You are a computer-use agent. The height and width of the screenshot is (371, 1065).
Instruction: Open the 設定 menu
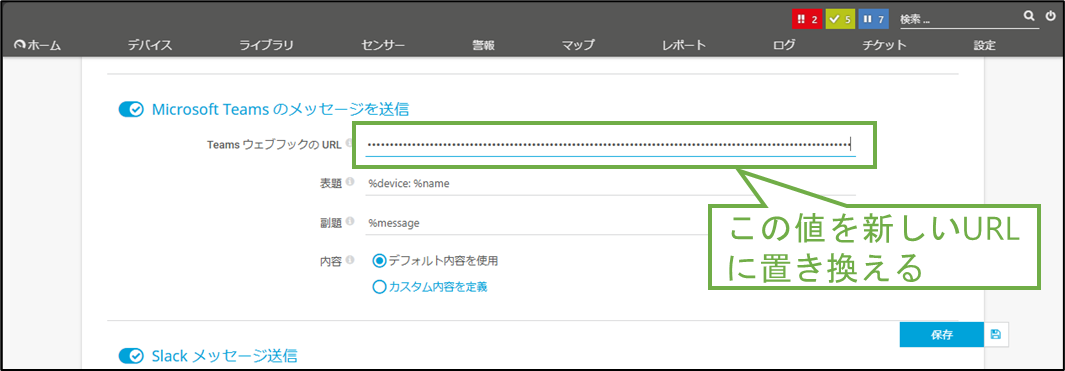(984, 46)
